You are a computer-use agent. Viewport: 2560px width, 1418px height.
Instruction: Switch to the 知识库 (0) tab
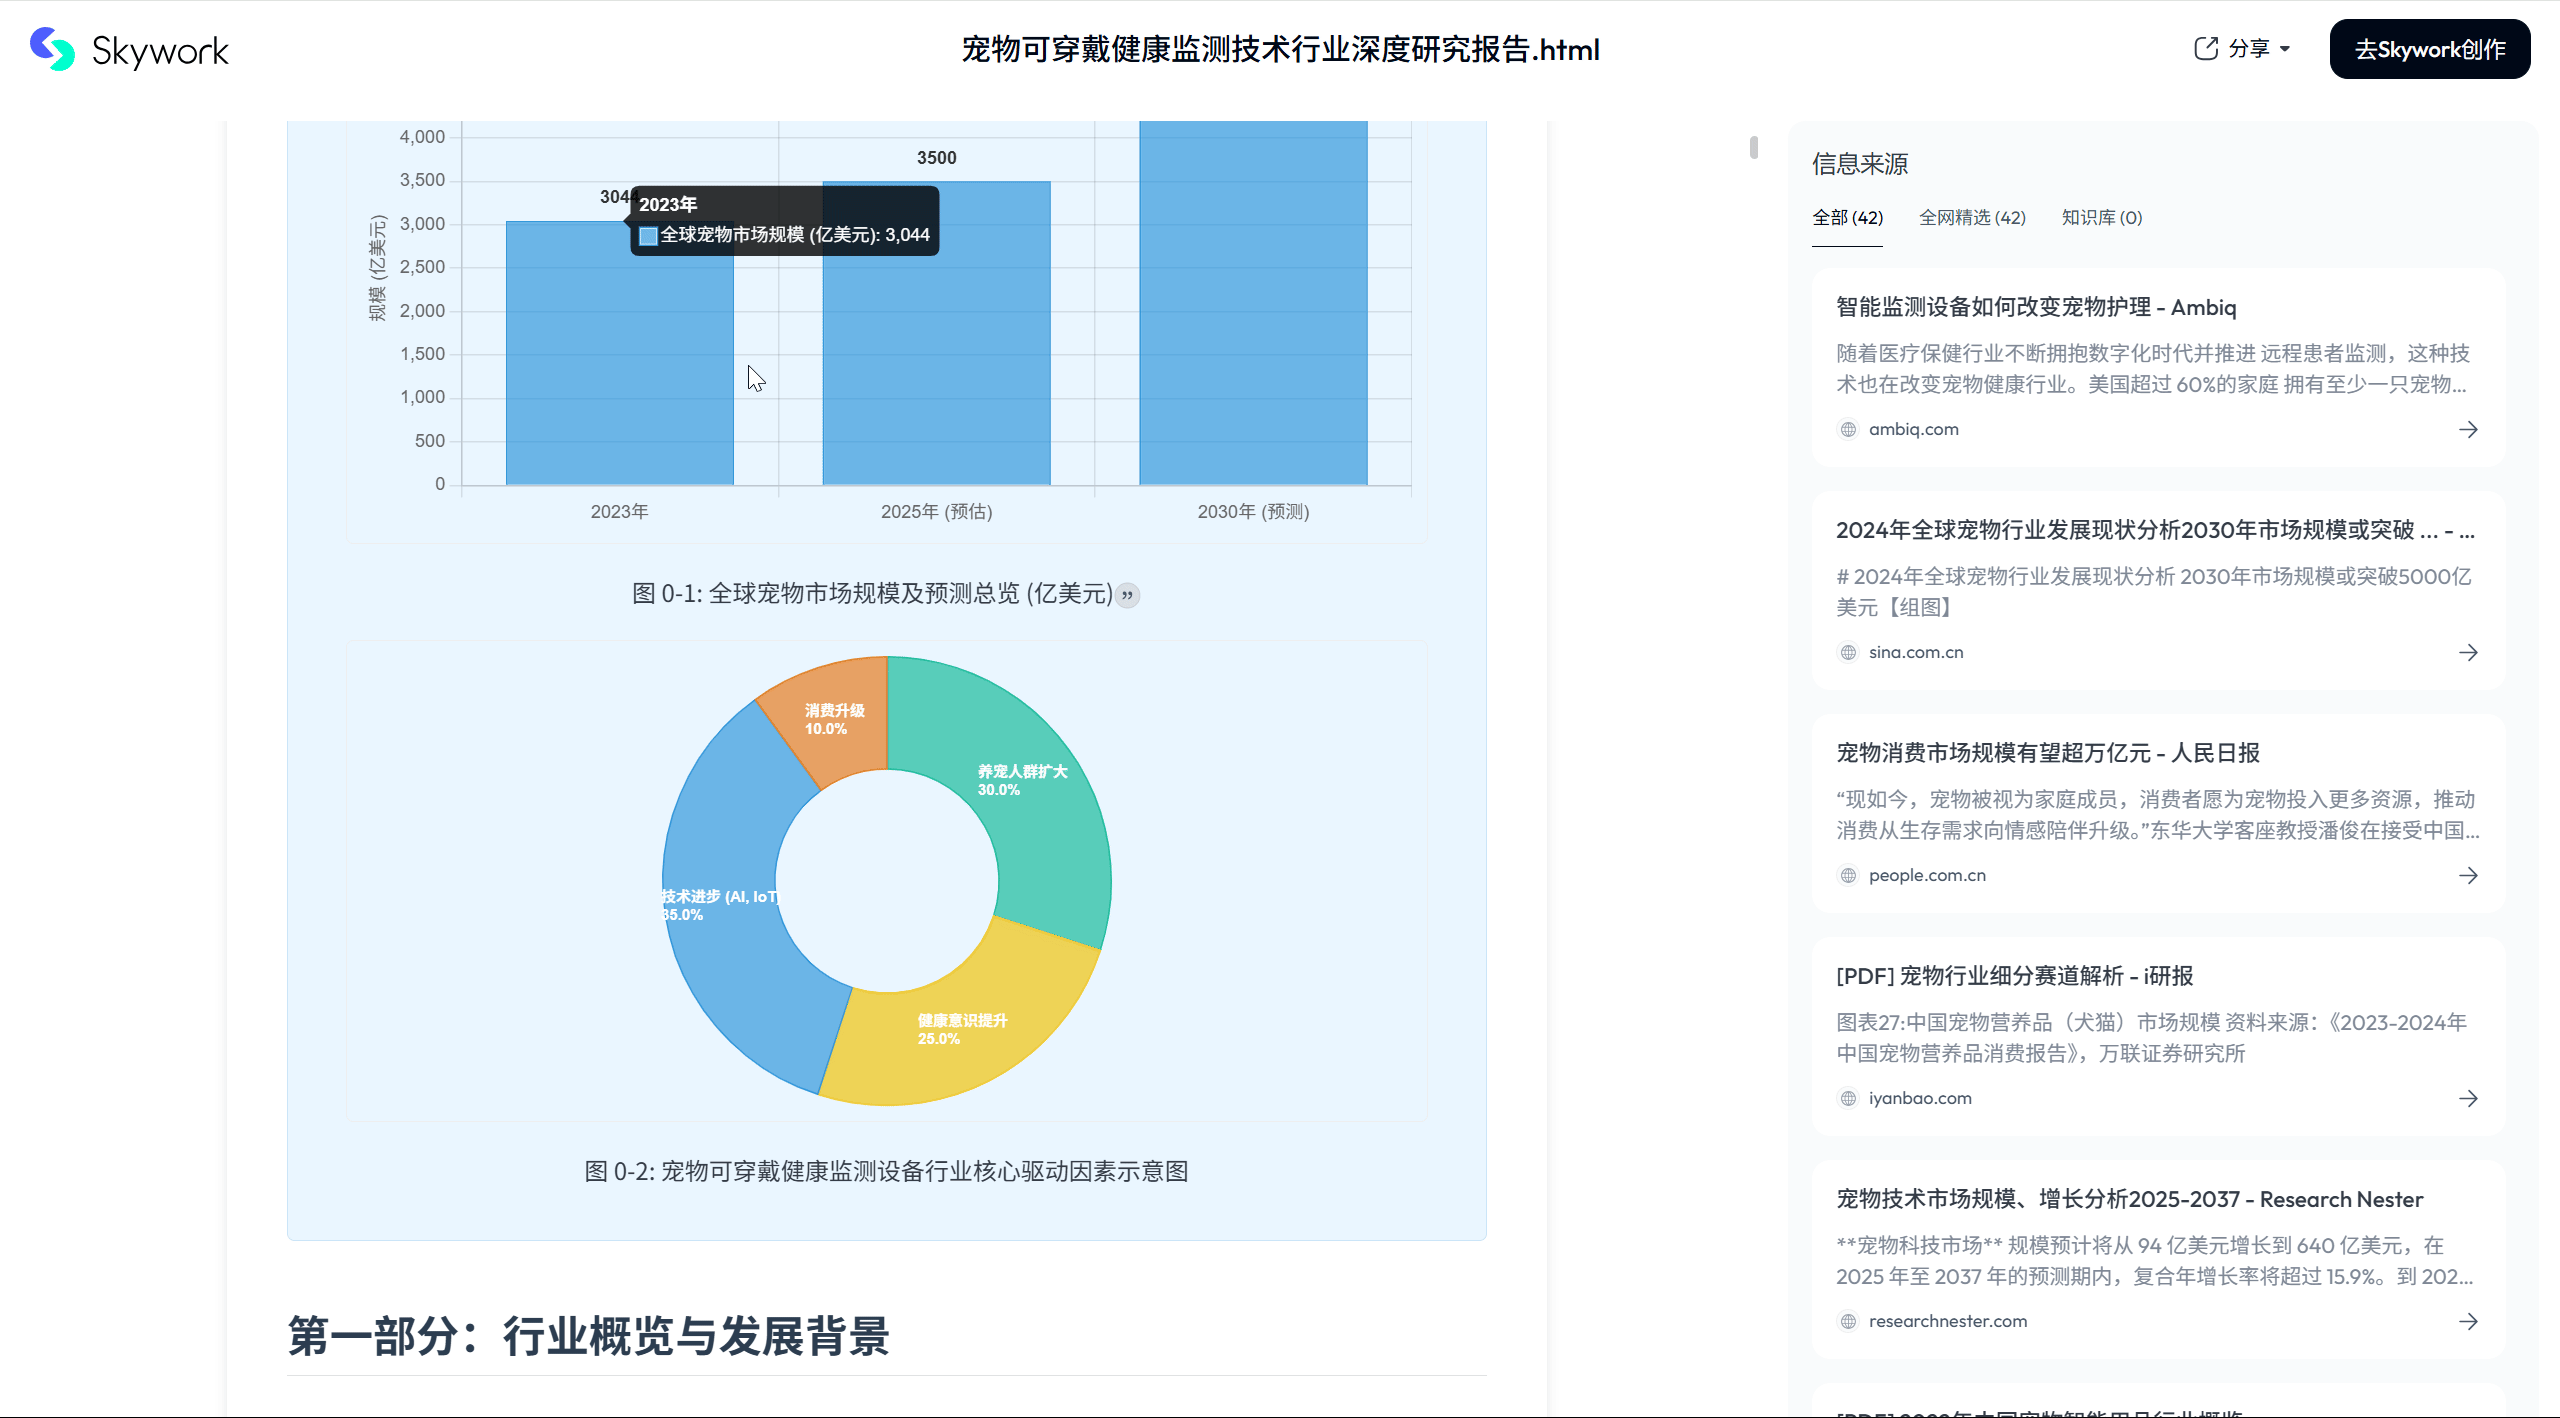pos(2100,217)
